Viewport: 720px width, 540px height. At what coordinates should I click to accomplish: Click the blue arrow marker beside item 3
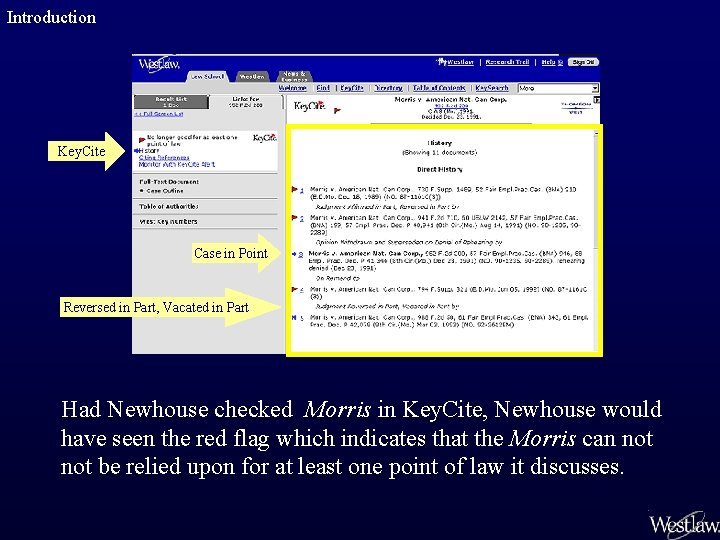click(294, 254)
